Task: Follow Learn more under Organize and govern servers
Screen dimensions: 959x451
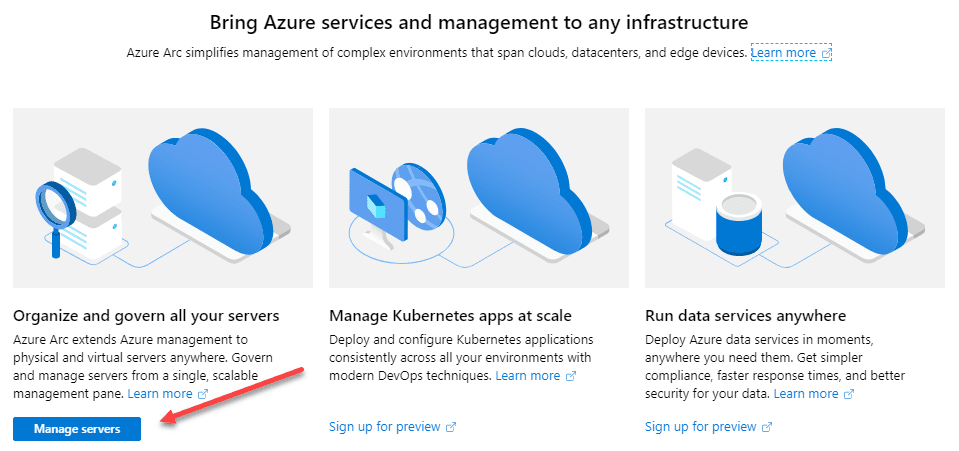Action: click(x=160, y=394)
